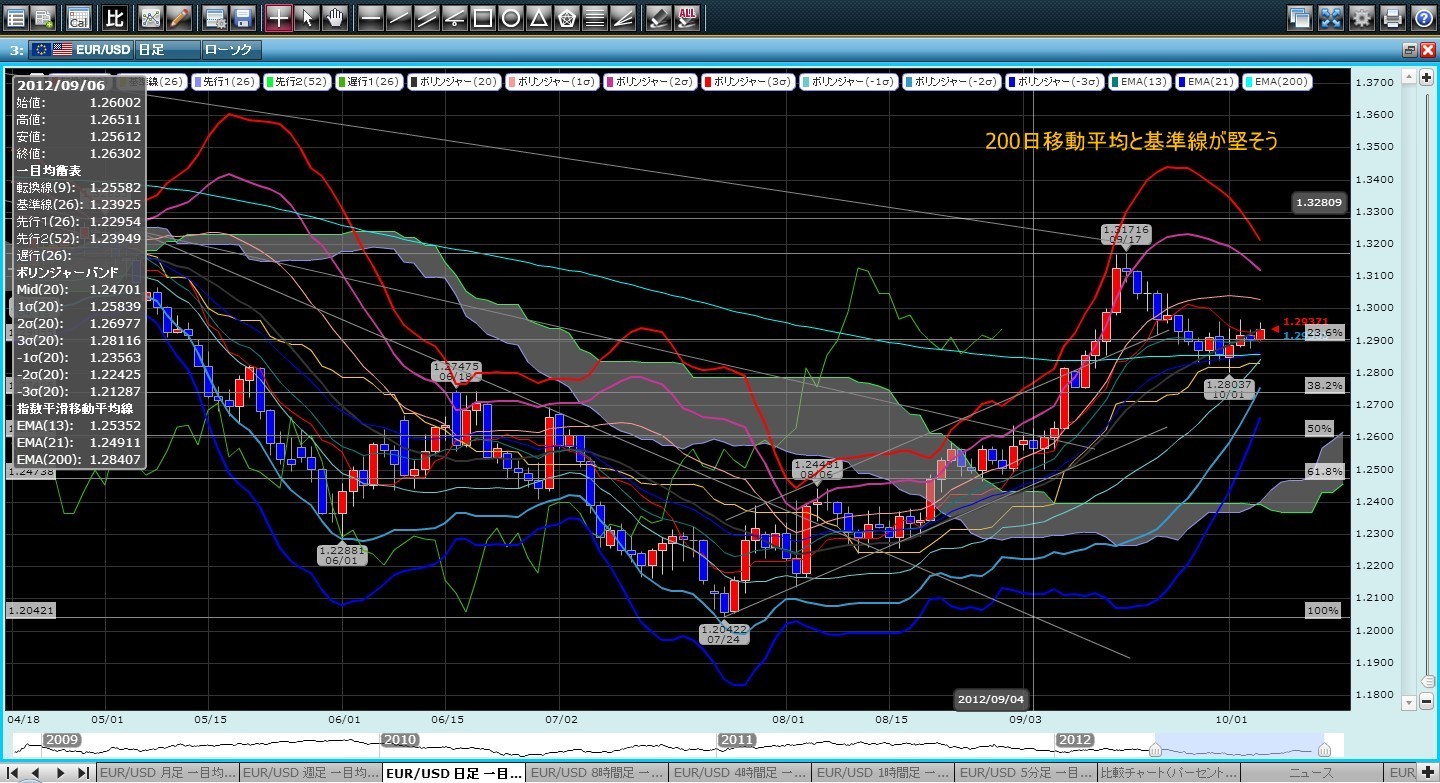Open the ローソク chart type dropdown

click(x=231, y=49)
